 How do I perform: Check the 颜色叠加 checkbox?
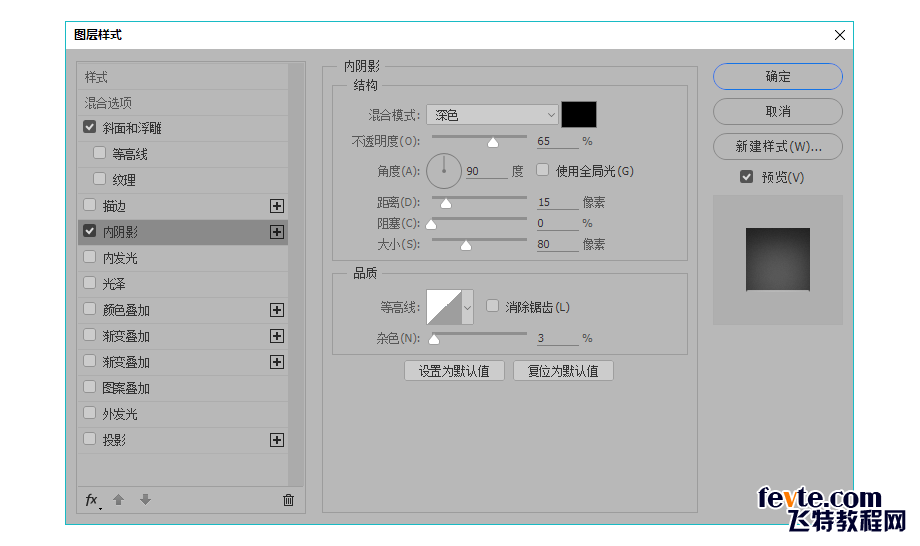point(89,309)
